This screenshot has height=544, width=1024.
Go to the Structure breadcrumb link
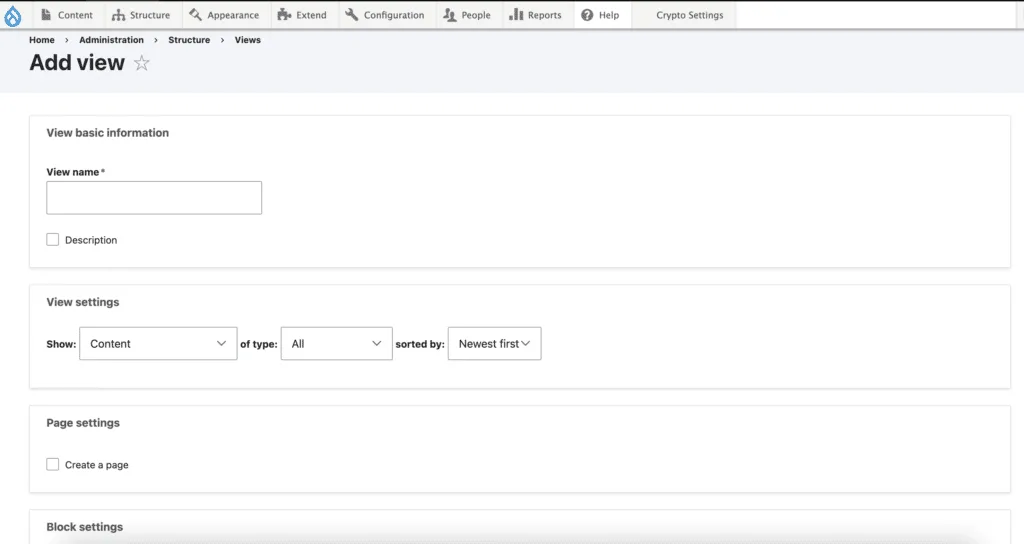click(189, 40)
